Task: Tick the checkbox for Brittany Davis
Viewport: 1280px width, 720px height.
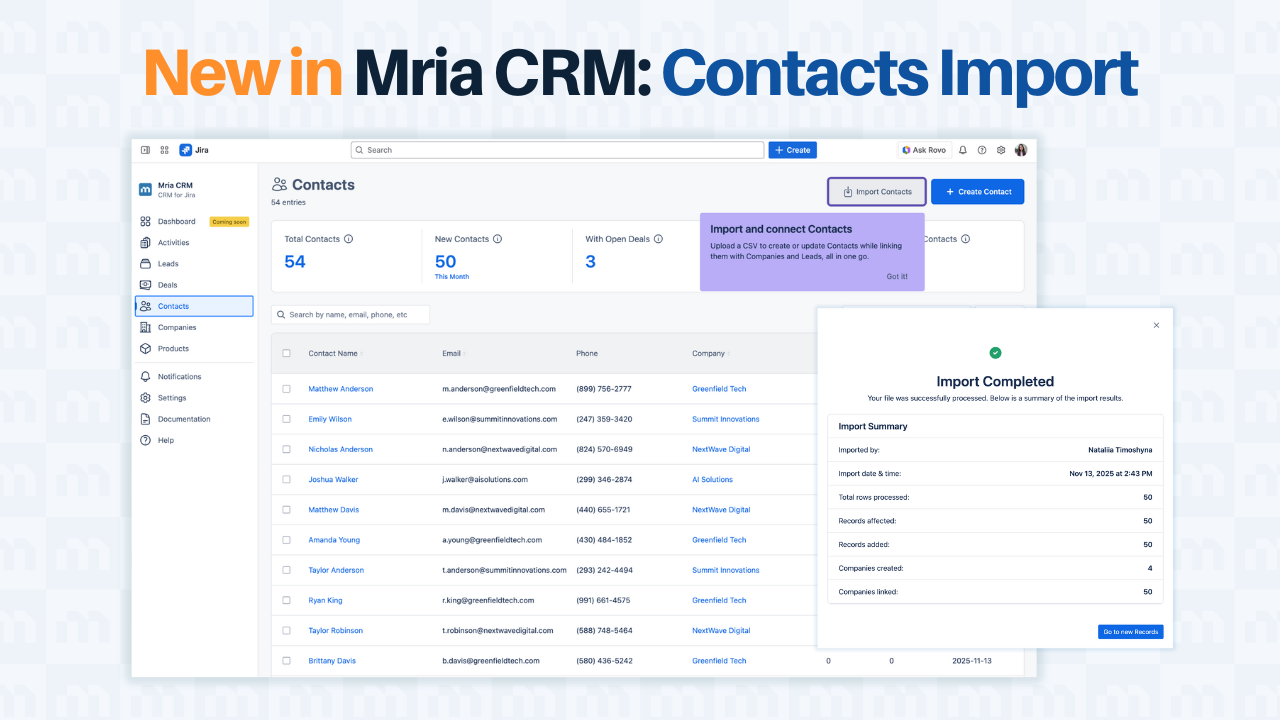Action: [x=287, y=661]
